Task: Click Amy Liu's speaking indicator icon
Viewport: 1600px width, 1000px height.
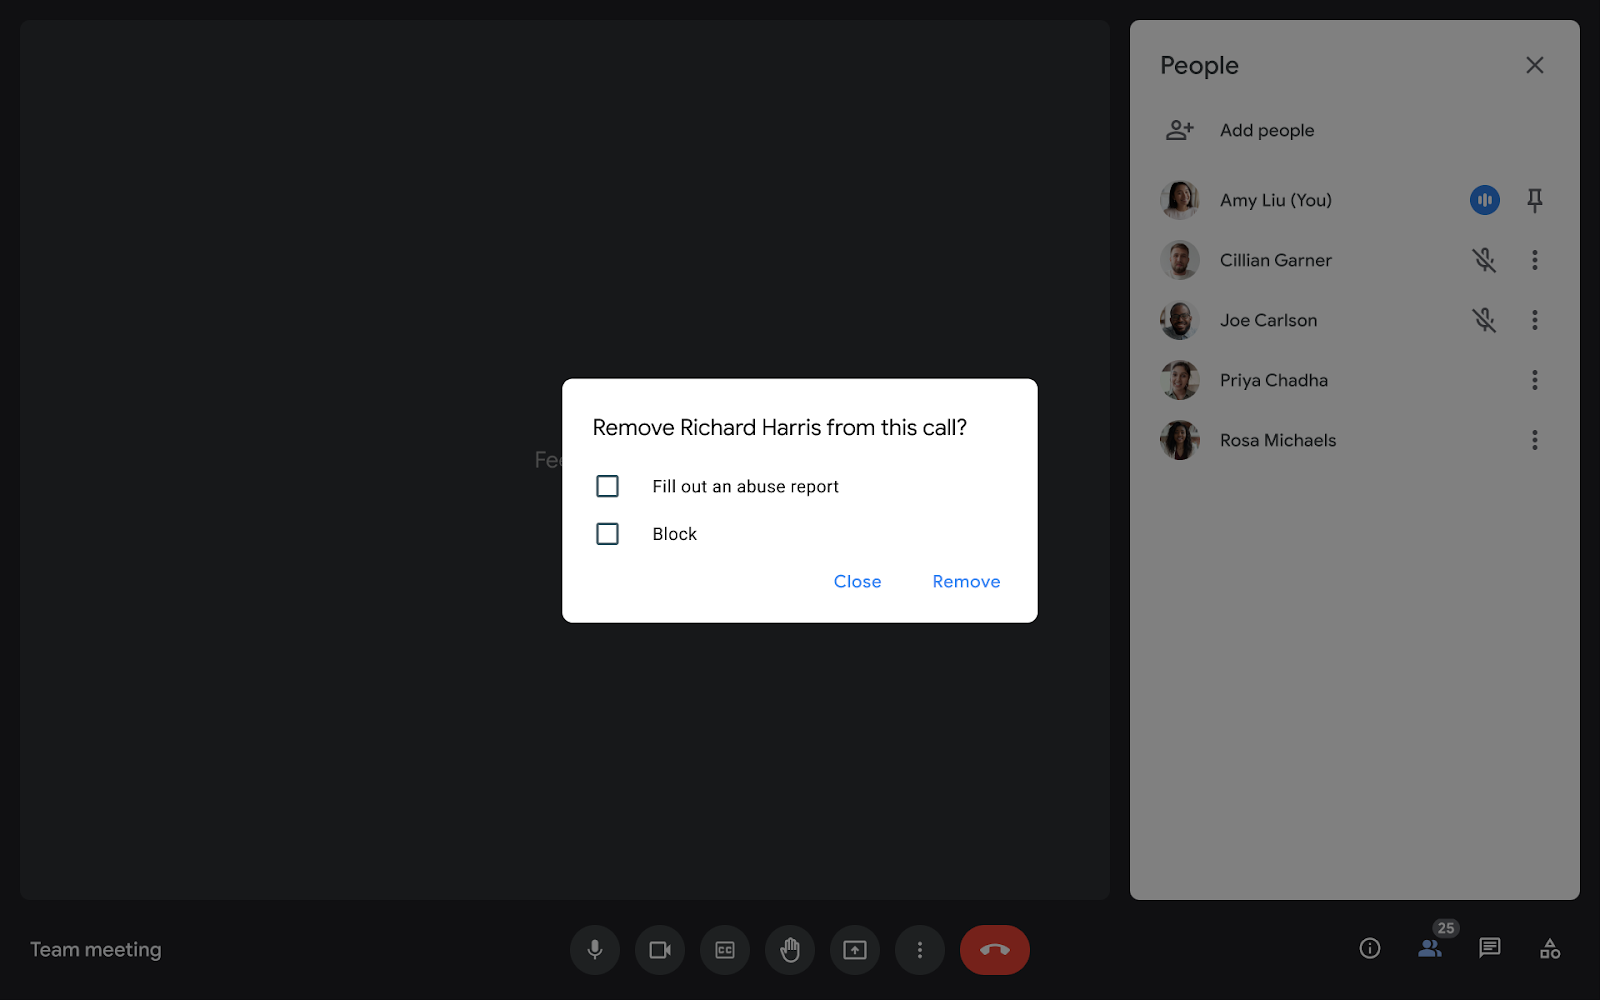Action: pos(1485,200)
